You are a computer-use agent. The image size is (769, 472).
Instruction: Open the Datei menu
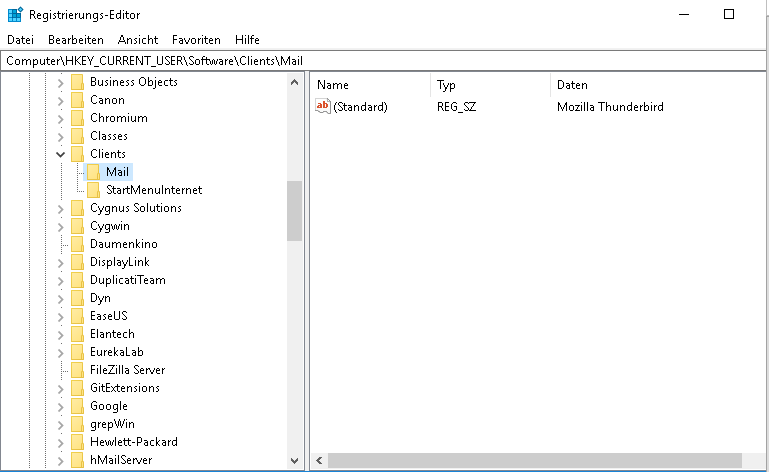[x=21, y=40]
